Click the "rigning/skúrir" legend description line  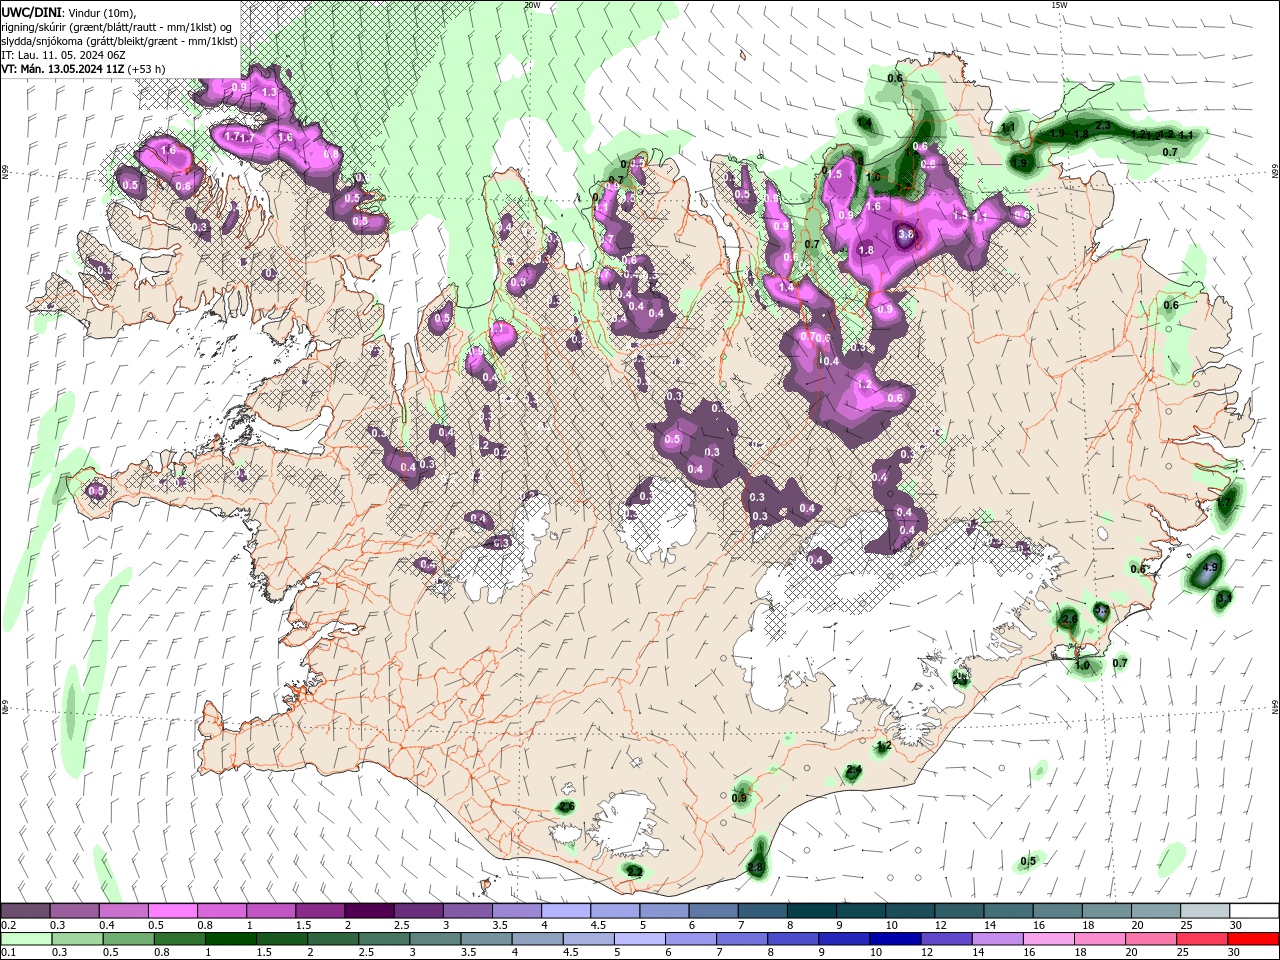118,26
